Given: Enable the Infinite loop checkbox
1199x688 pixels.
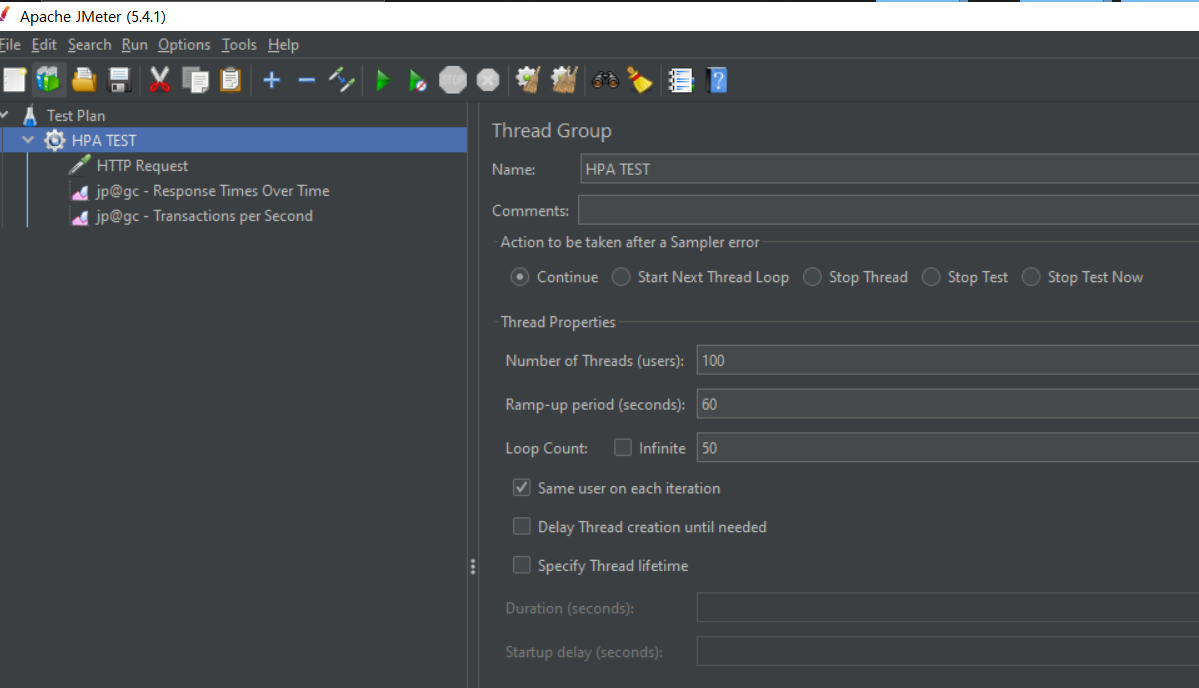Looking at the screenshot, I should tap(623, 447).
